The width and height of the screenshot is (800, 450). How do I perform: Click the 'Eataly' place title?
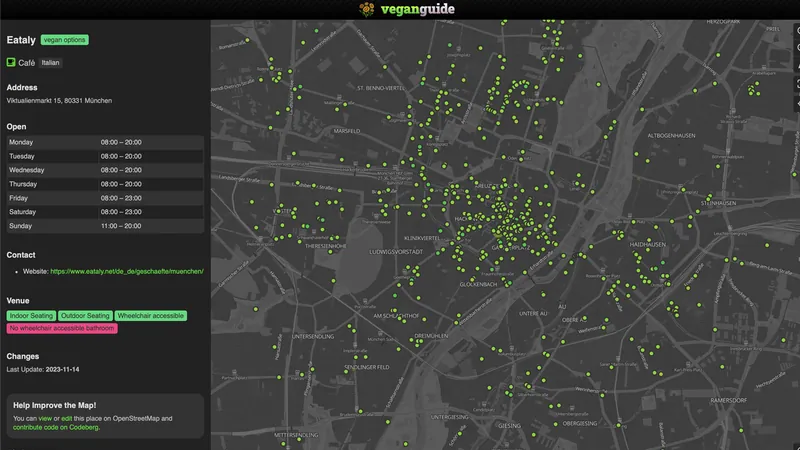point(20,40)
